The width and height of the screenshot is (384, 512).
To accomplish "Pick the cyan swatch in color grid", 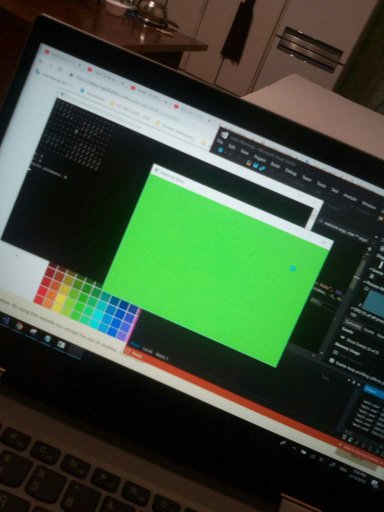I will click(x=99, y=315).
